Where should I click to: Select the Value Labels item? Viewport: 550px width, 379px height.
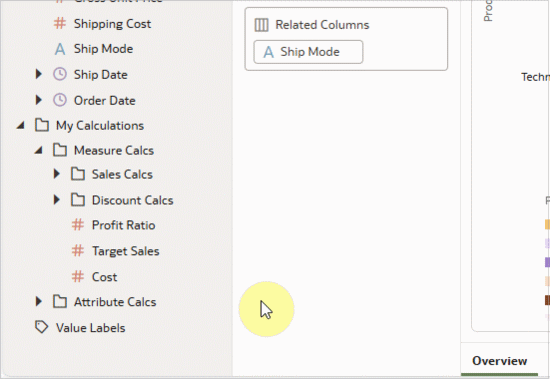point(90,328)
